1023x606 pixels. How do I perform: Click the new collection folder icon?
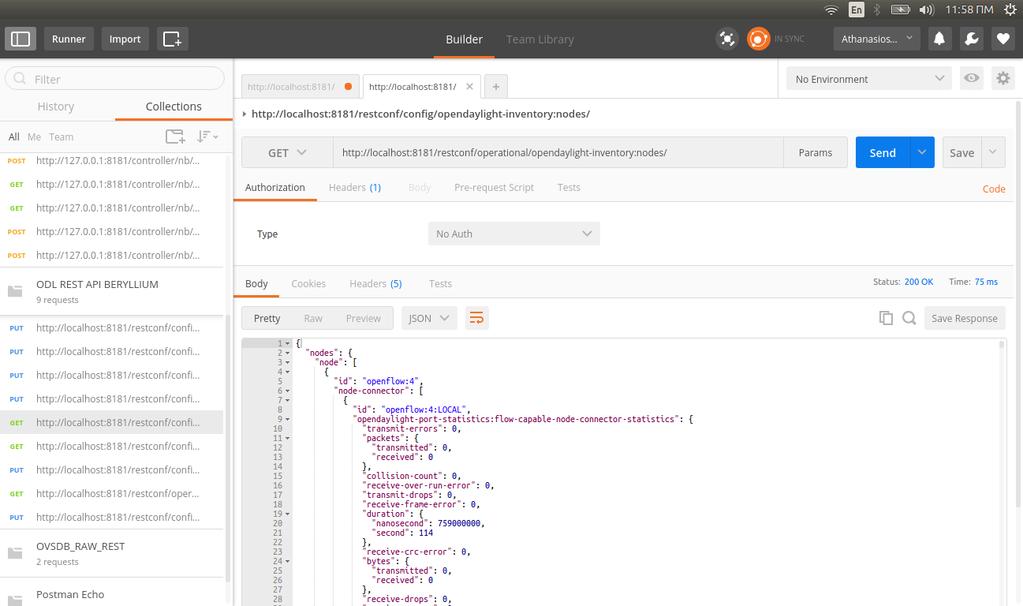(175, 136)
